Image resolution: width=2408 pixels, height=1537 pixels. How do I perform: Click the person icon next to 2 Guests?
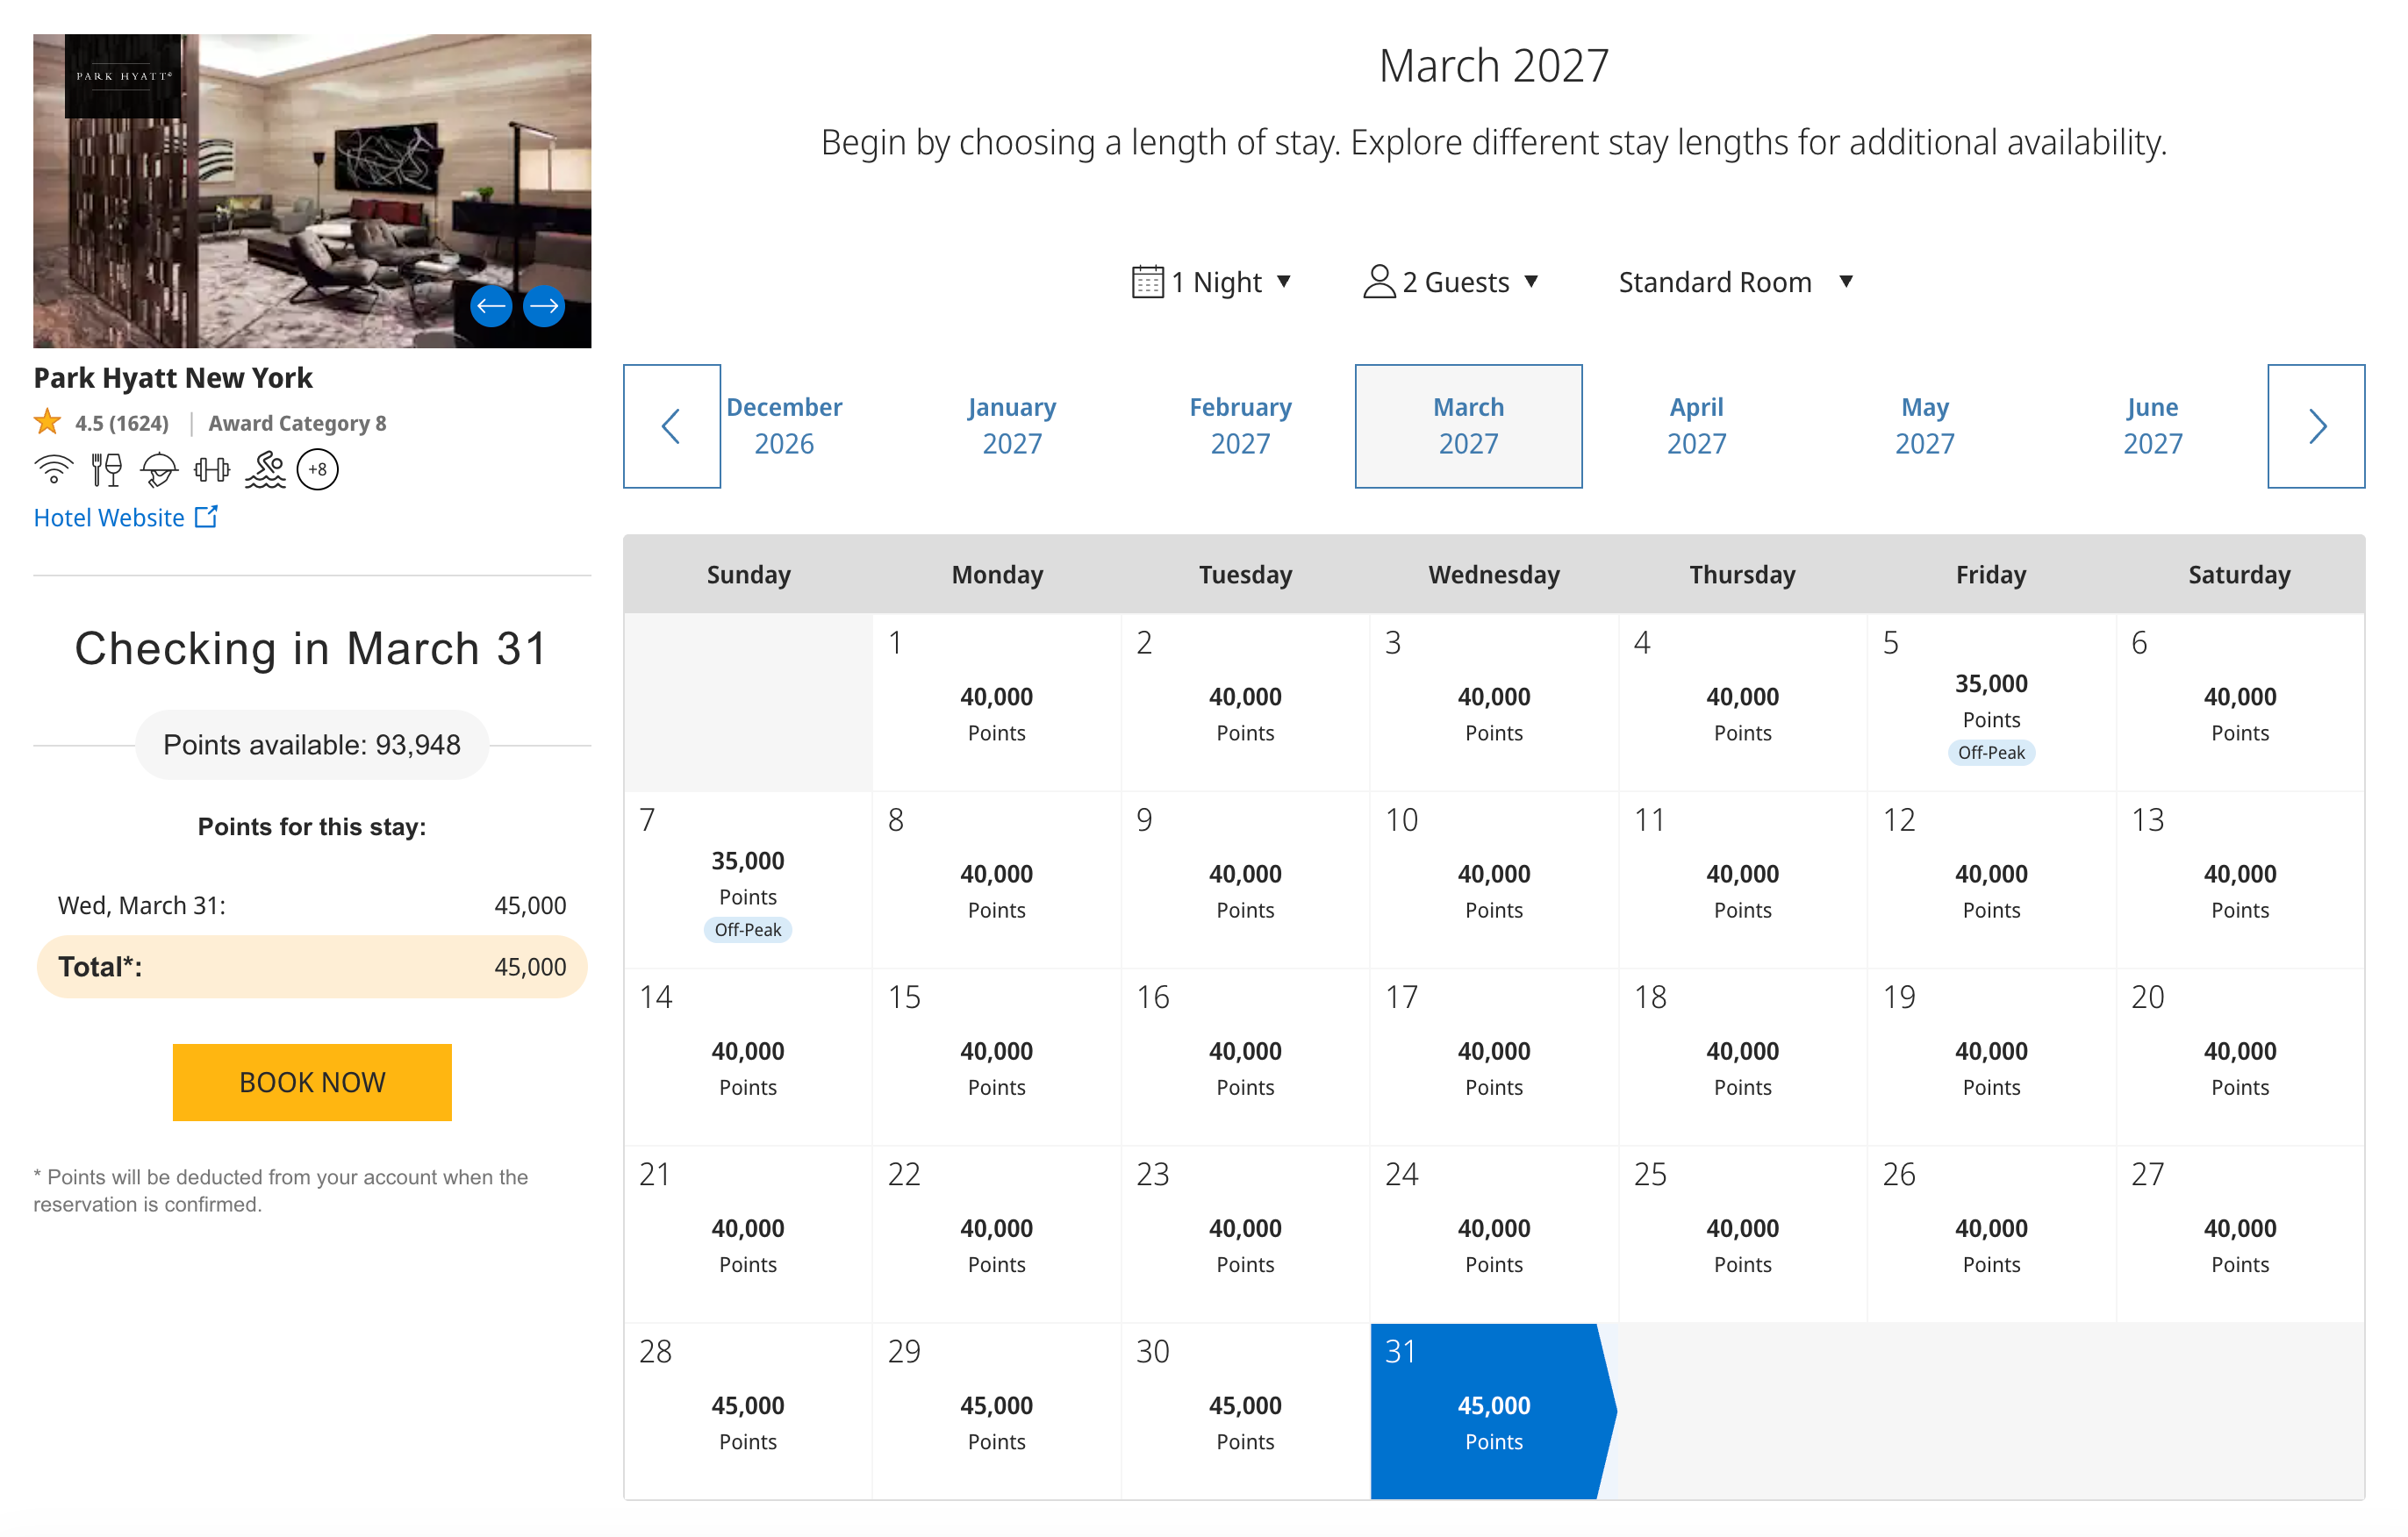coord(1379,282)
